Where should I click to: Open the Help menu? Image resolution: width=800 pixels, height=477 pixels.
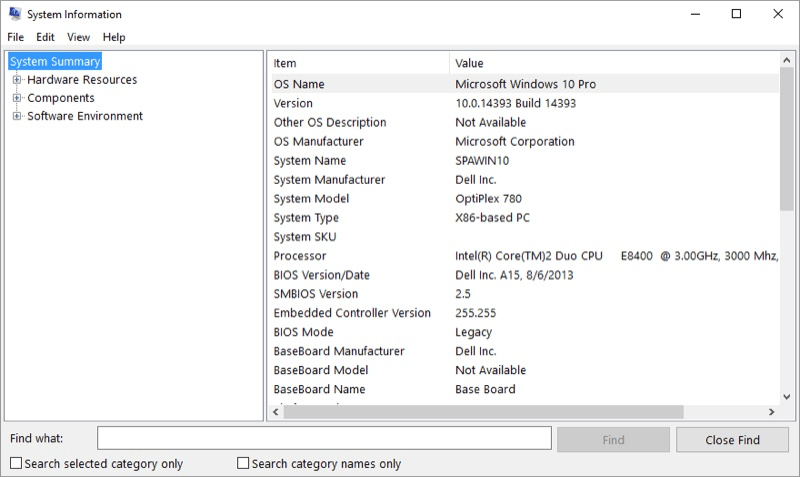[x=114, y=37]
